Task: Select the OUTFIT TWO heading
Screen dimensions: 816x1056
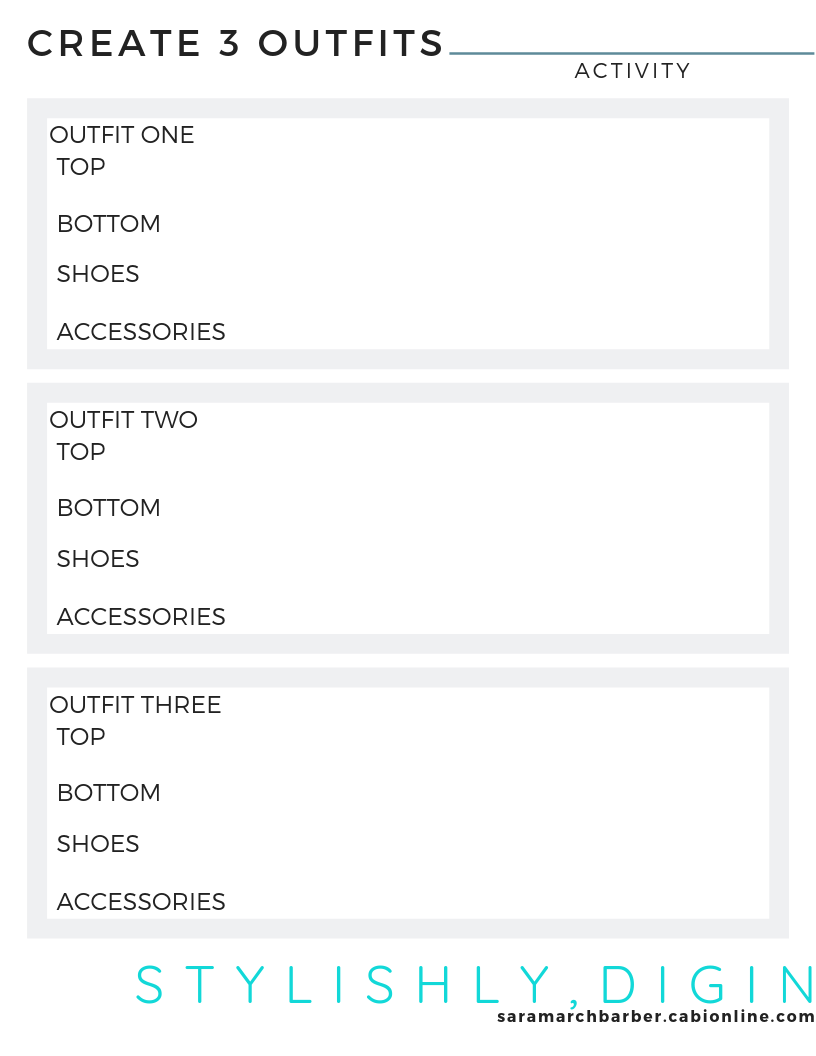Action: (x=124, y=420)
